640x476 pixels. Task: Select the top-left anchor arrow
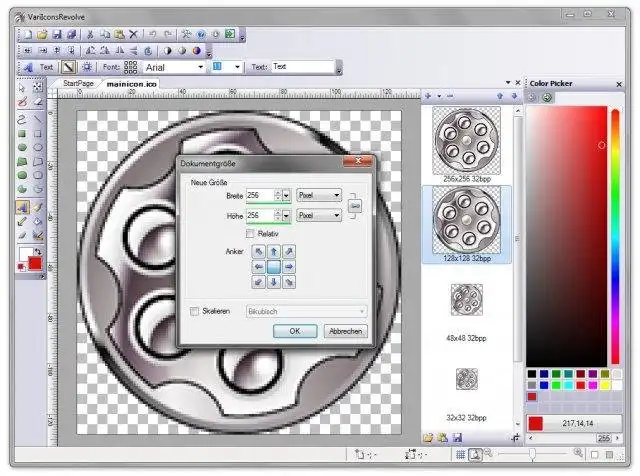point(258,251)
